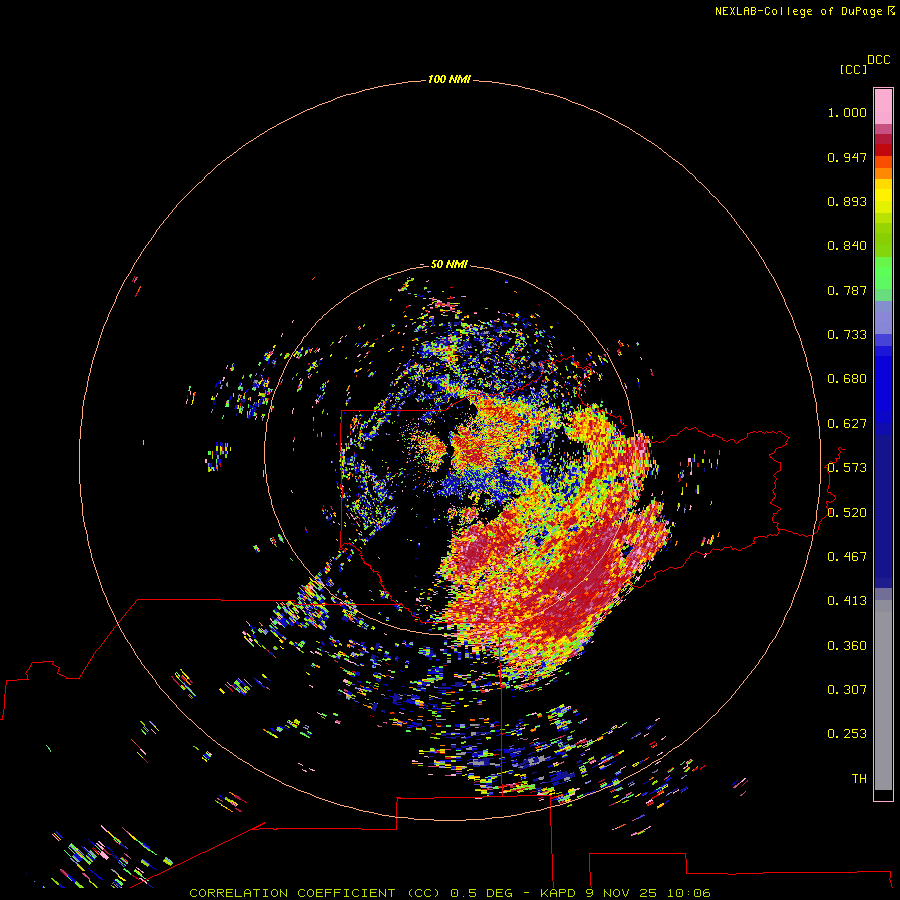Click the 50 NMI range ring label

[449, 264]
